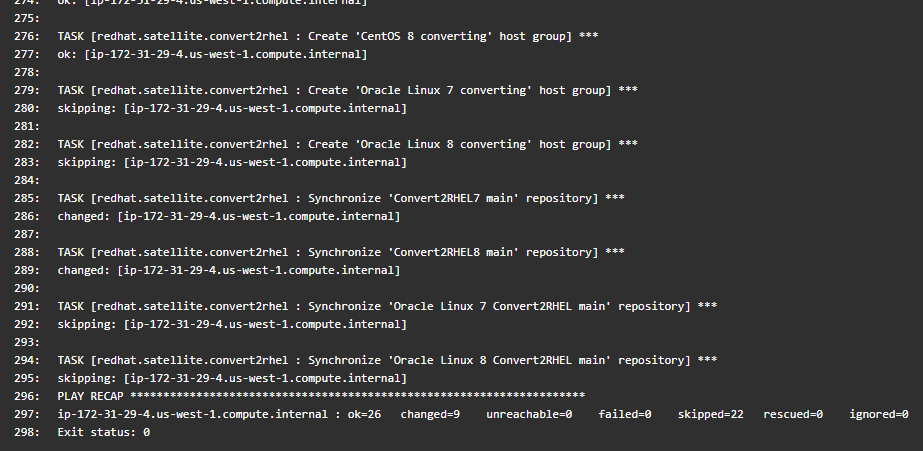This screenshot has height=451, width=923.
Task: Click the 'Oracle Linux 8 converting' host group task
Action: coord(347,144)
